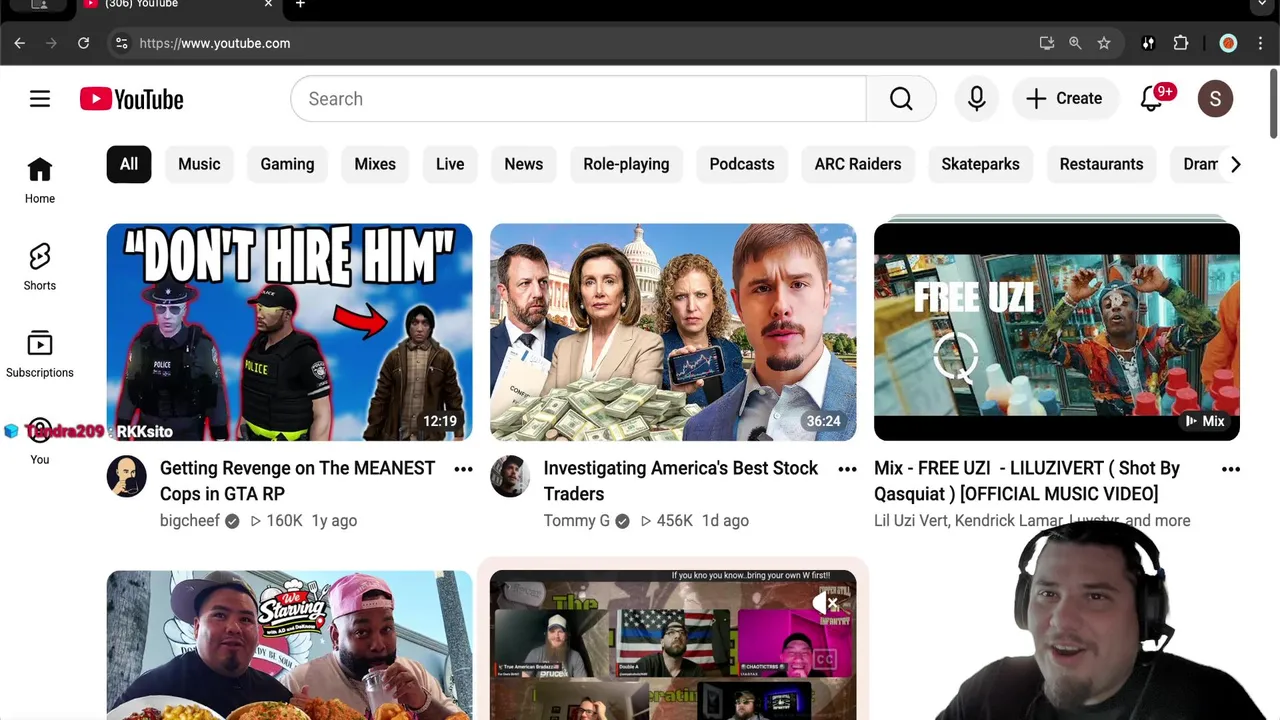This screenshot has height=720, width=1280.
Task: Open more options for Investigating Stock Traders video
Action: click(x=847, y=469)
